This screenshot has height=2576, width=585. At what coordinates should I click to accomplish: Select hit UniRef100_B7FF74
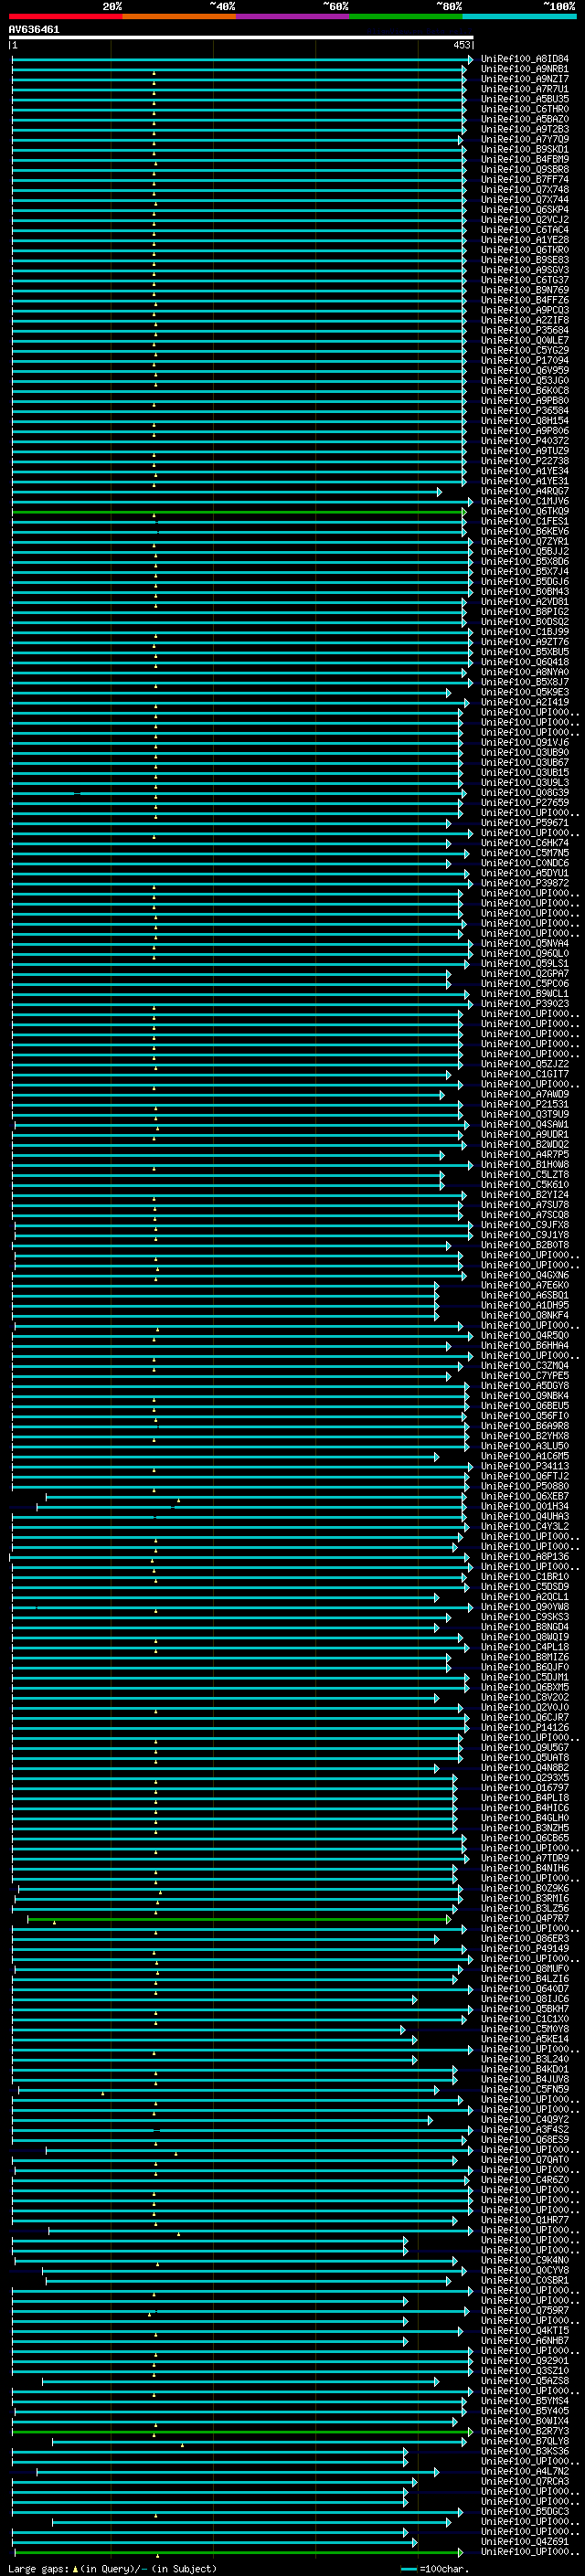point(525,179)
